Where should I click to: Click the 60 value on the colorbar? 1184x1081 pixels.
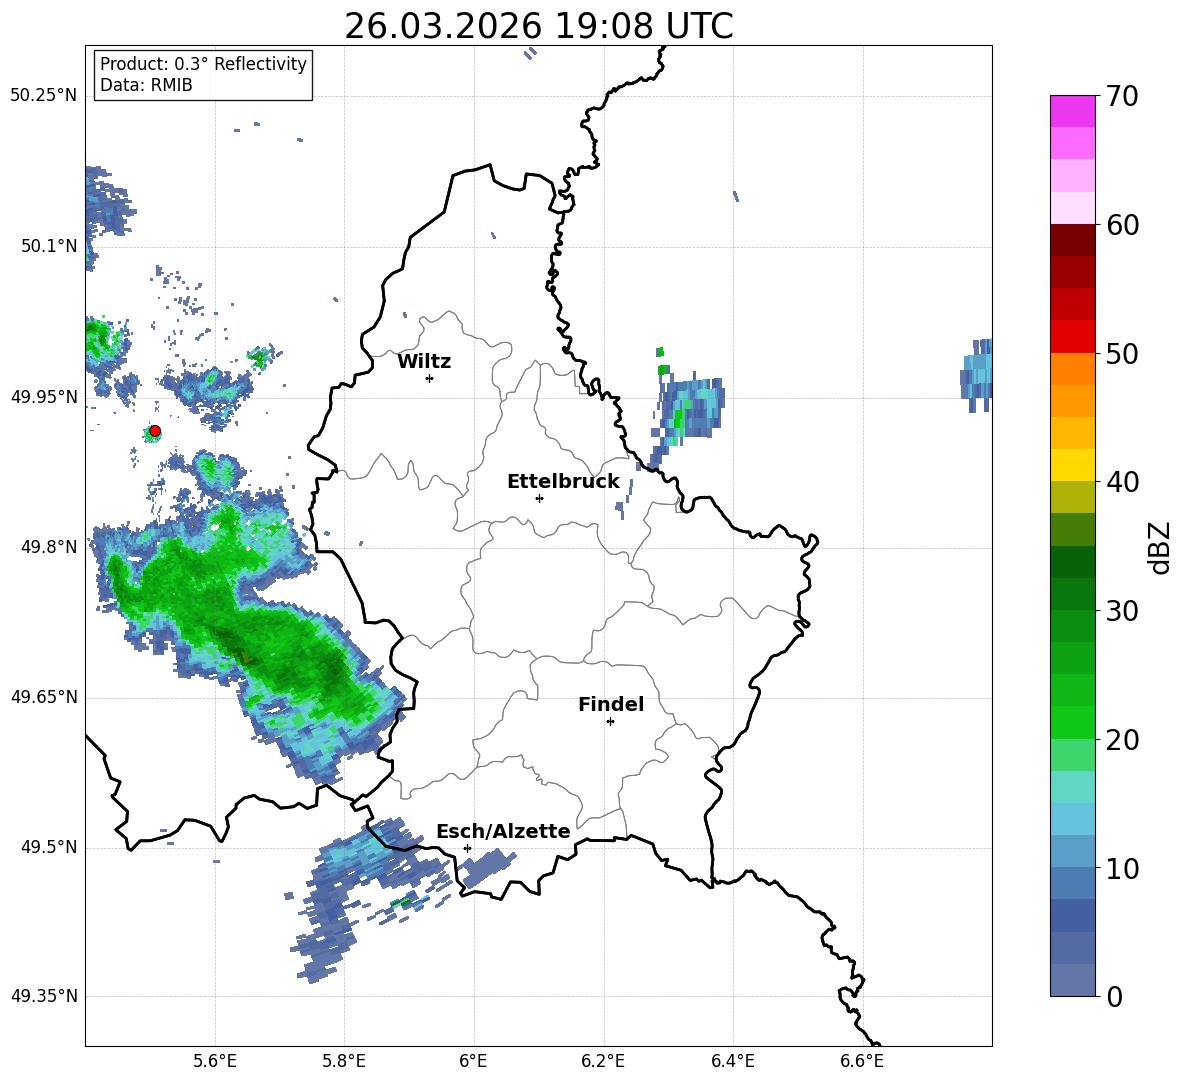(x=1122, y=225)
